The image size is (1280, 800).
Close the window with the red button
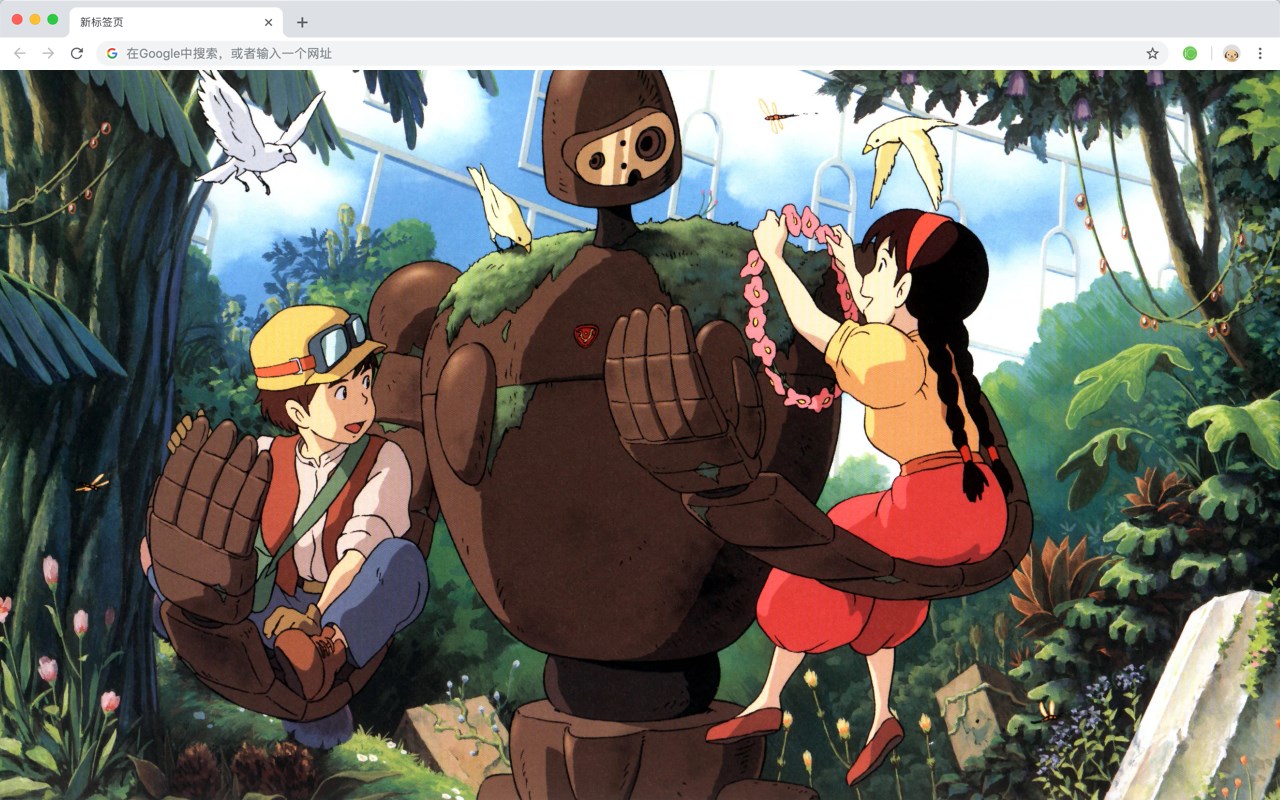click(x=17, y=20)
